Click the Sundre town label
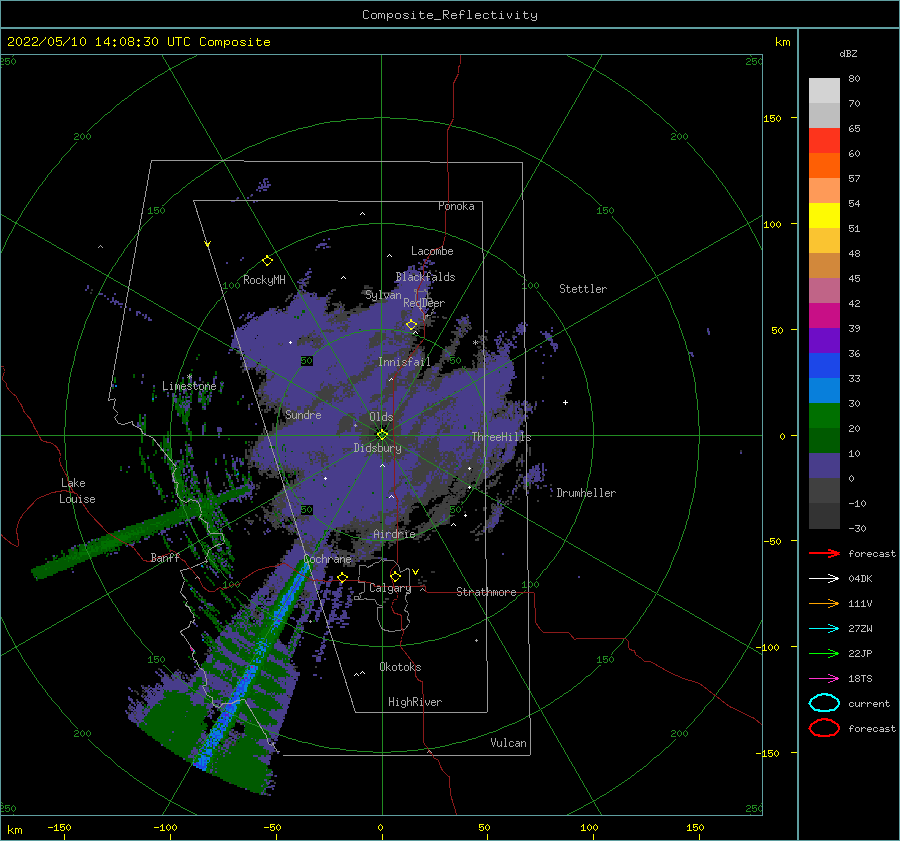The width and height of the screenshot is (900, 841). click(303, 414)
